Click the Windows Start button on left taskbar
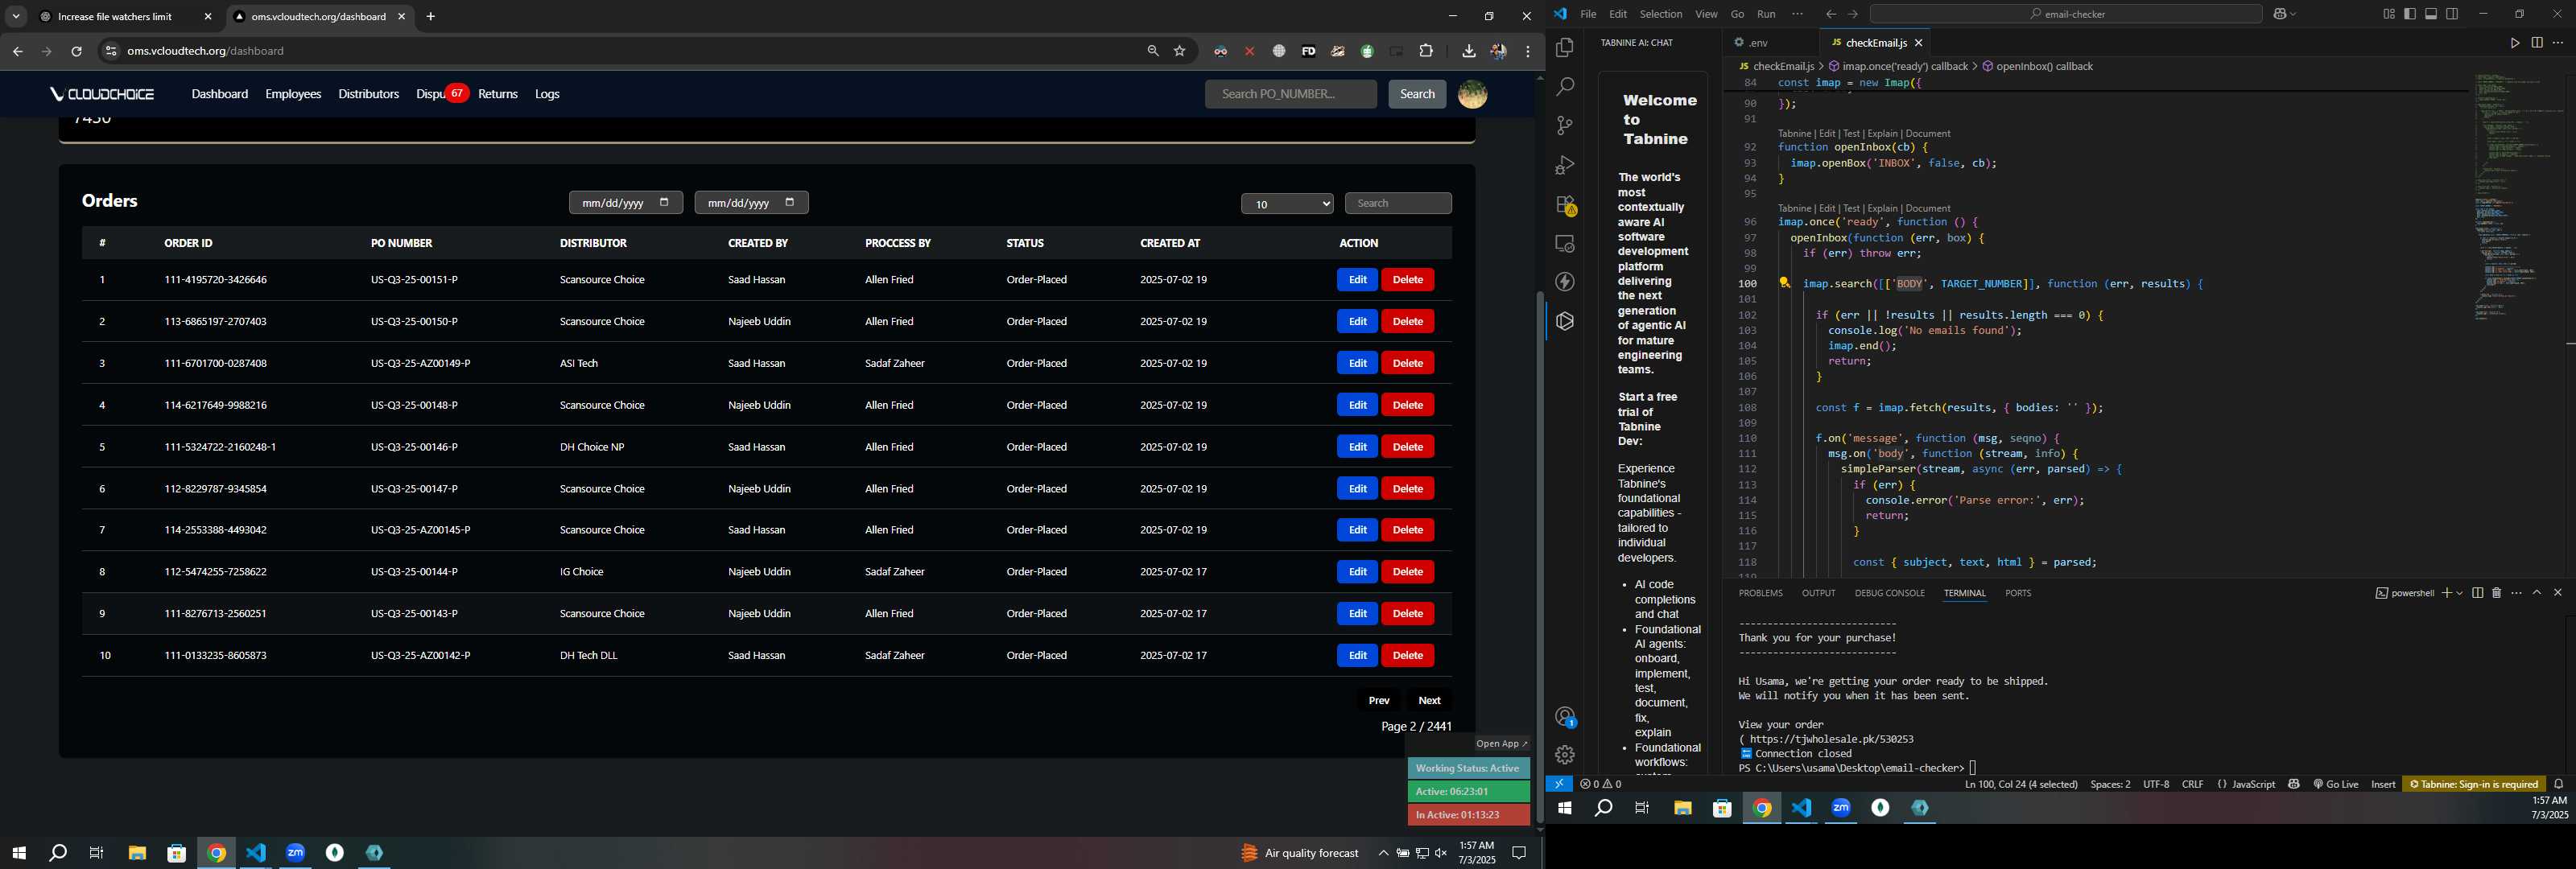 (18, 853)
